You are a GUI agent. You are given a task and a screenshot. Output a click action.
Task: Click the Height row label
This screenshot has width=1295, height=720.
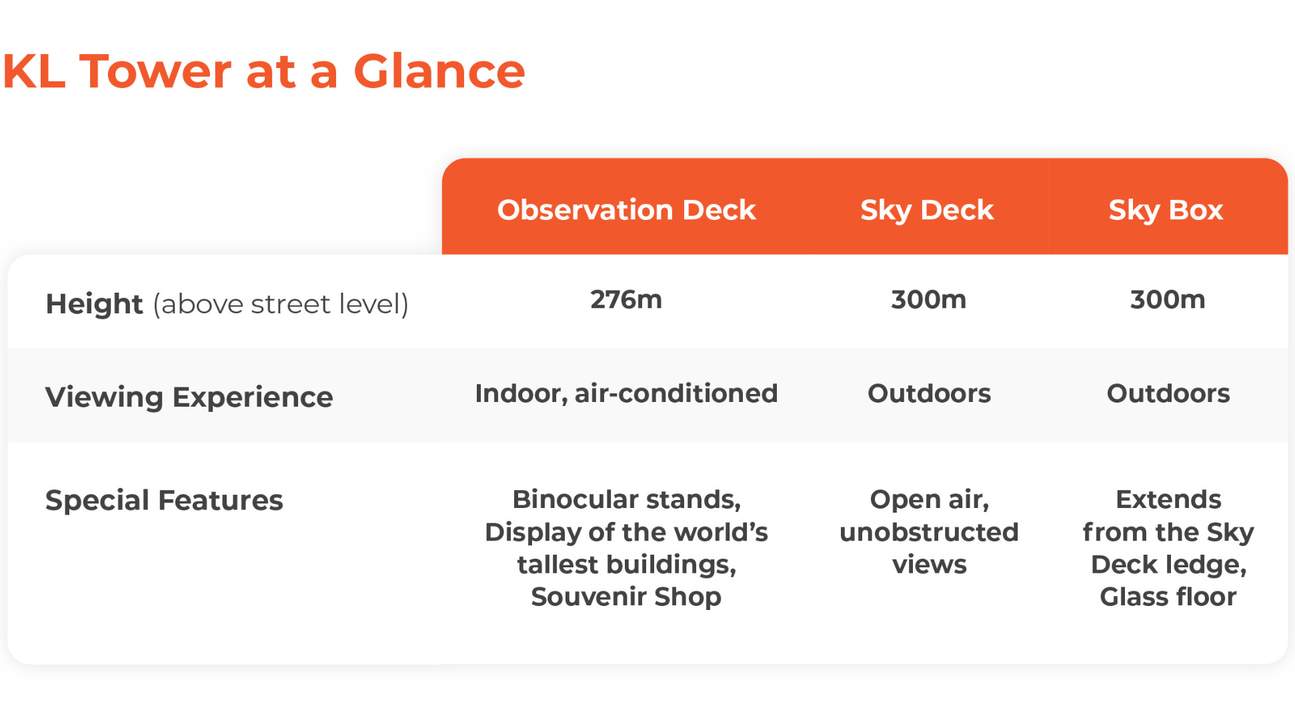pyautogui.click(x=94, y=303)
